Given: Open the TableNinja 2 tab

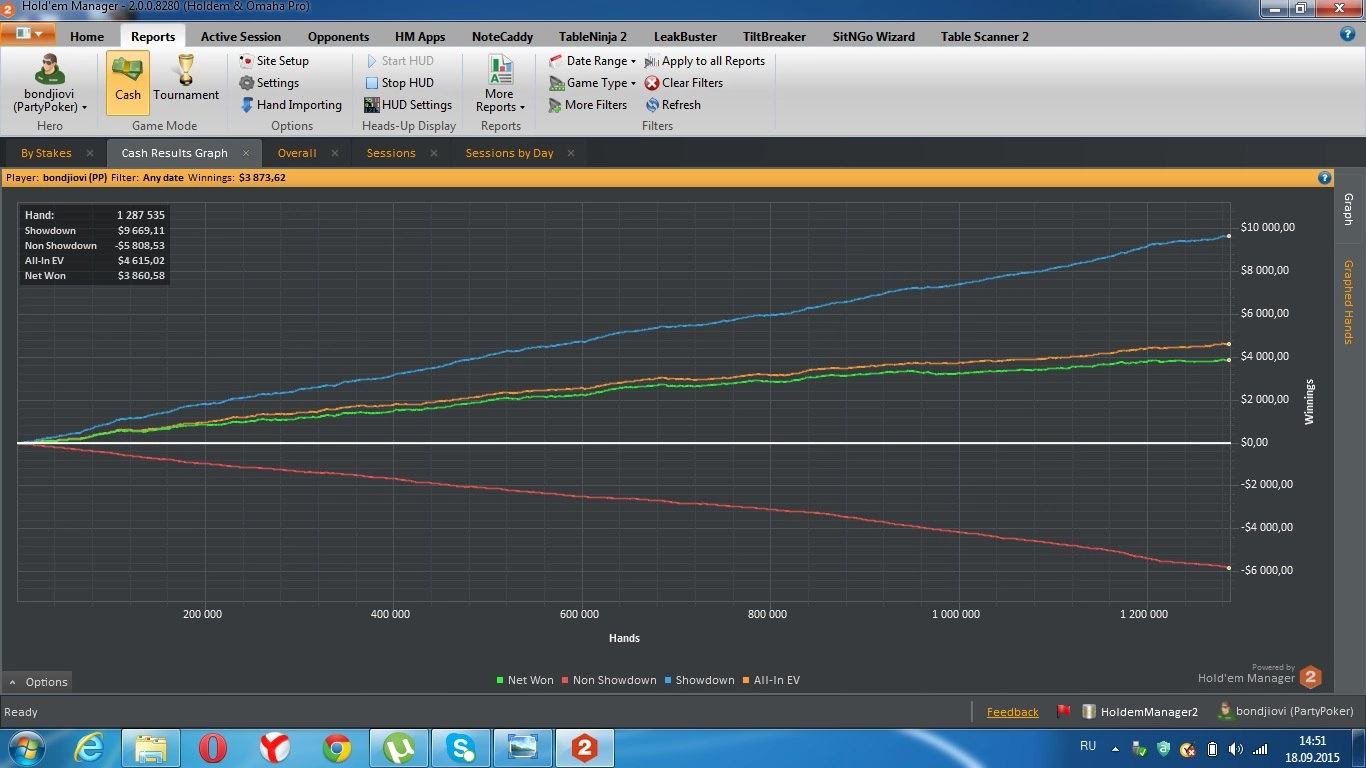Looking at the screenshot, I should (x=593, y=36).
